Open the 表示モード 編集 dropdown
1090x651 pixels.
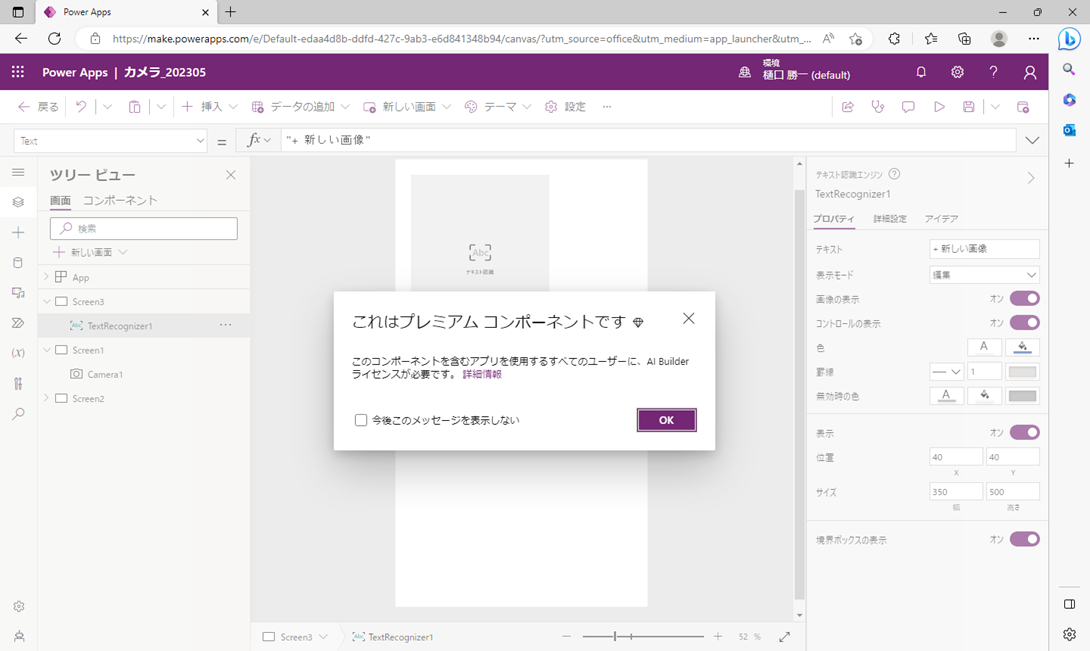(984, 275)
